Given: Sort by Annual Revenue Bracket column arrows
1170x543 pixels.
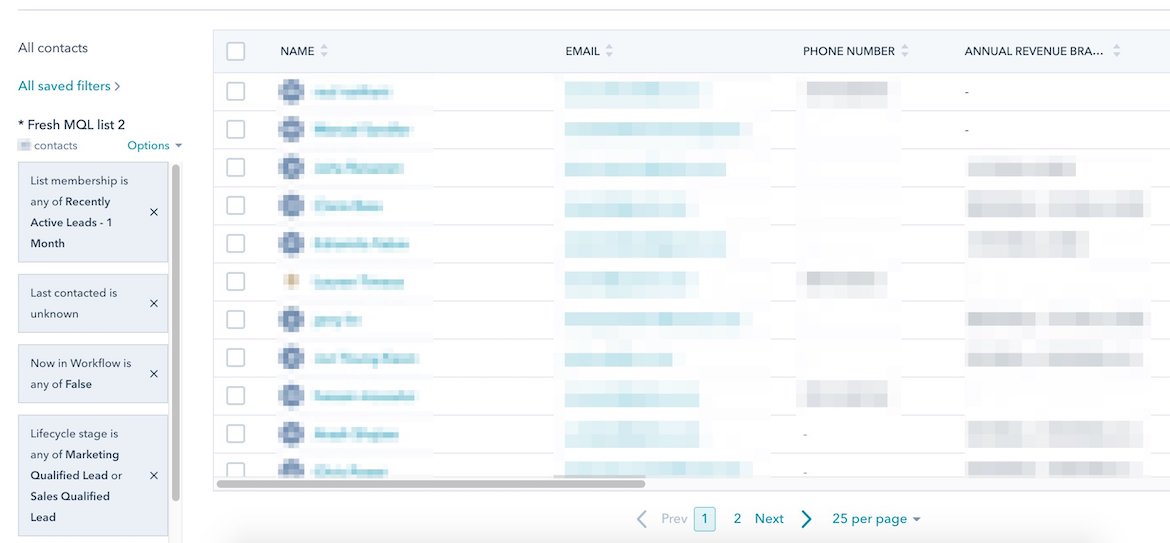Looking at the screenshot, I should click(1116, 51).
